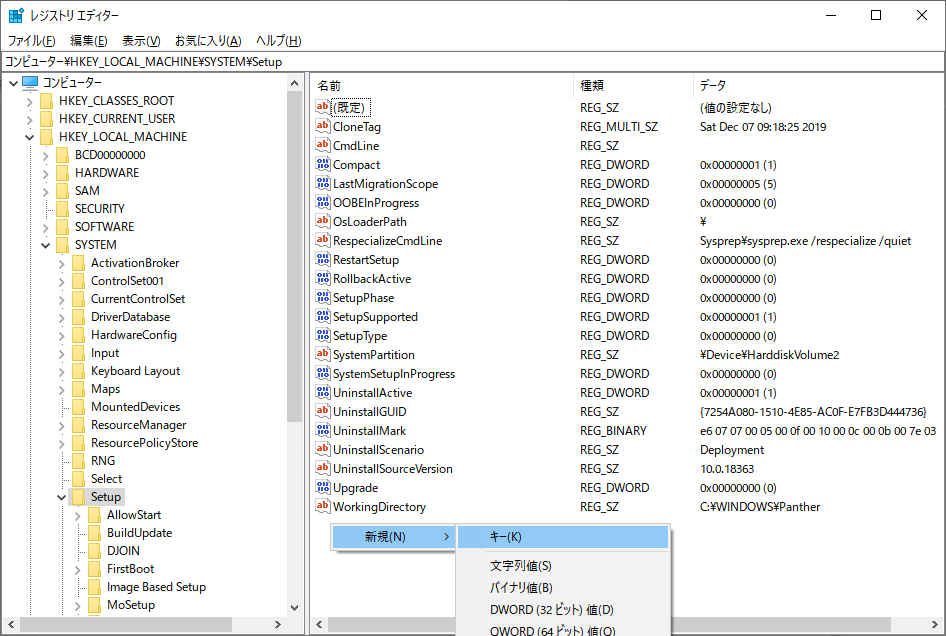
Task: Click the WorkingDirectory string value icon
Action: pyautogui.click(x=323, y=507)
